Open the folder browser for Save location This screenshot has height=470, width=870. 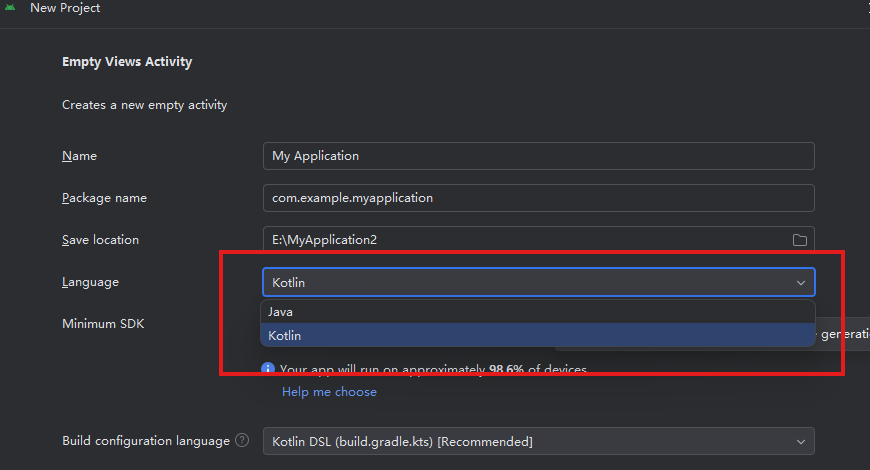[x=800, y=240]
